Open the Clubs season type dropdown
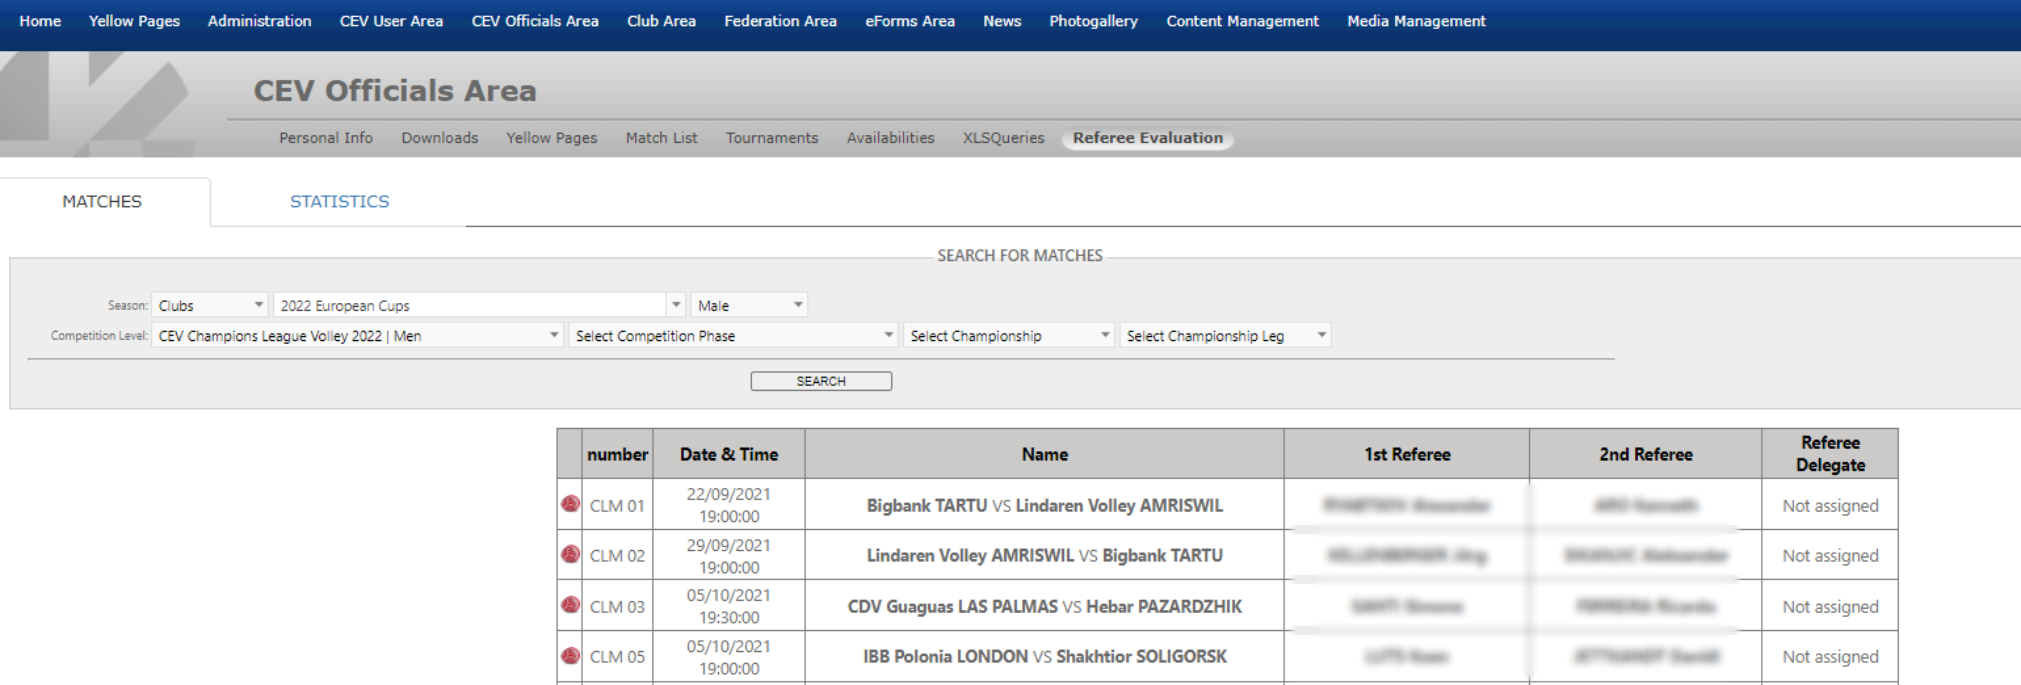2021x685 pixels. click(x=210, y=305)
